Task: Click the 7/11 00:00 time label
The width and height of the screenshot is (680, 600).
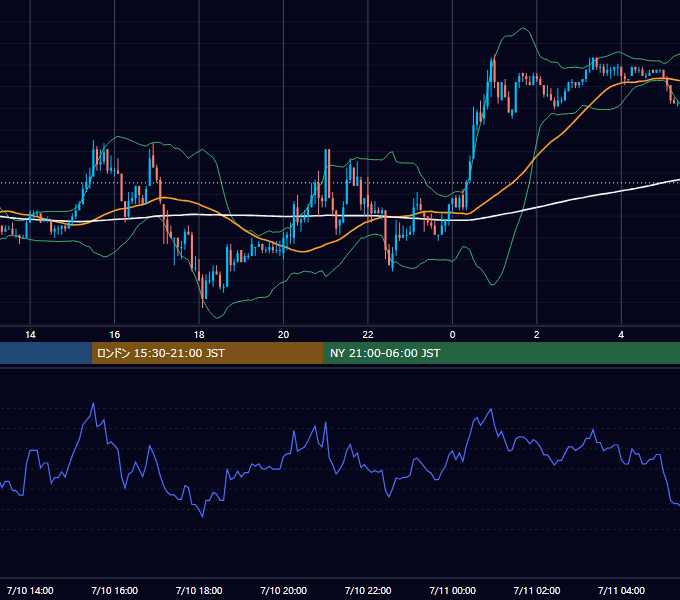Action: [452, 590]
